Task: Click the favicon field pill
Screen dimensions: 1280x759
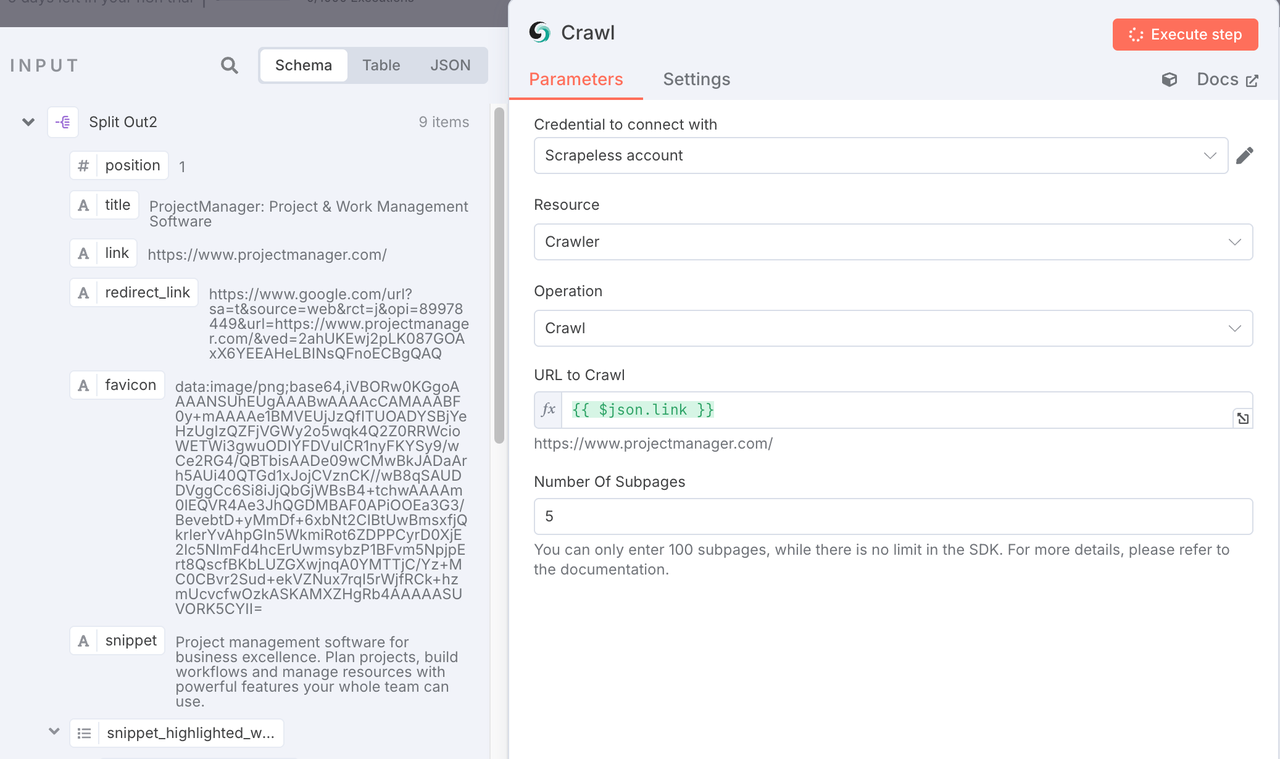Action: [x=117, y=385]
